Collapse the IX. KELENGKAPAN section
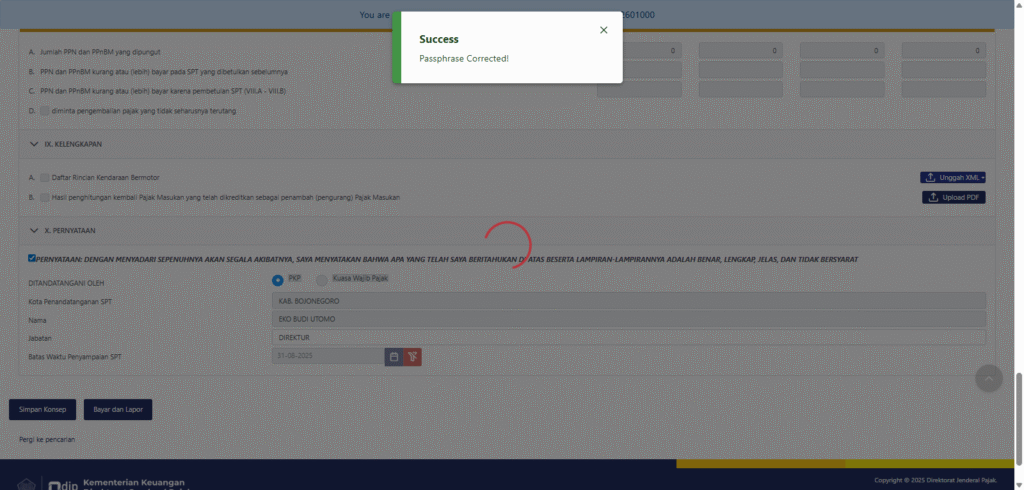 point(34,145)
